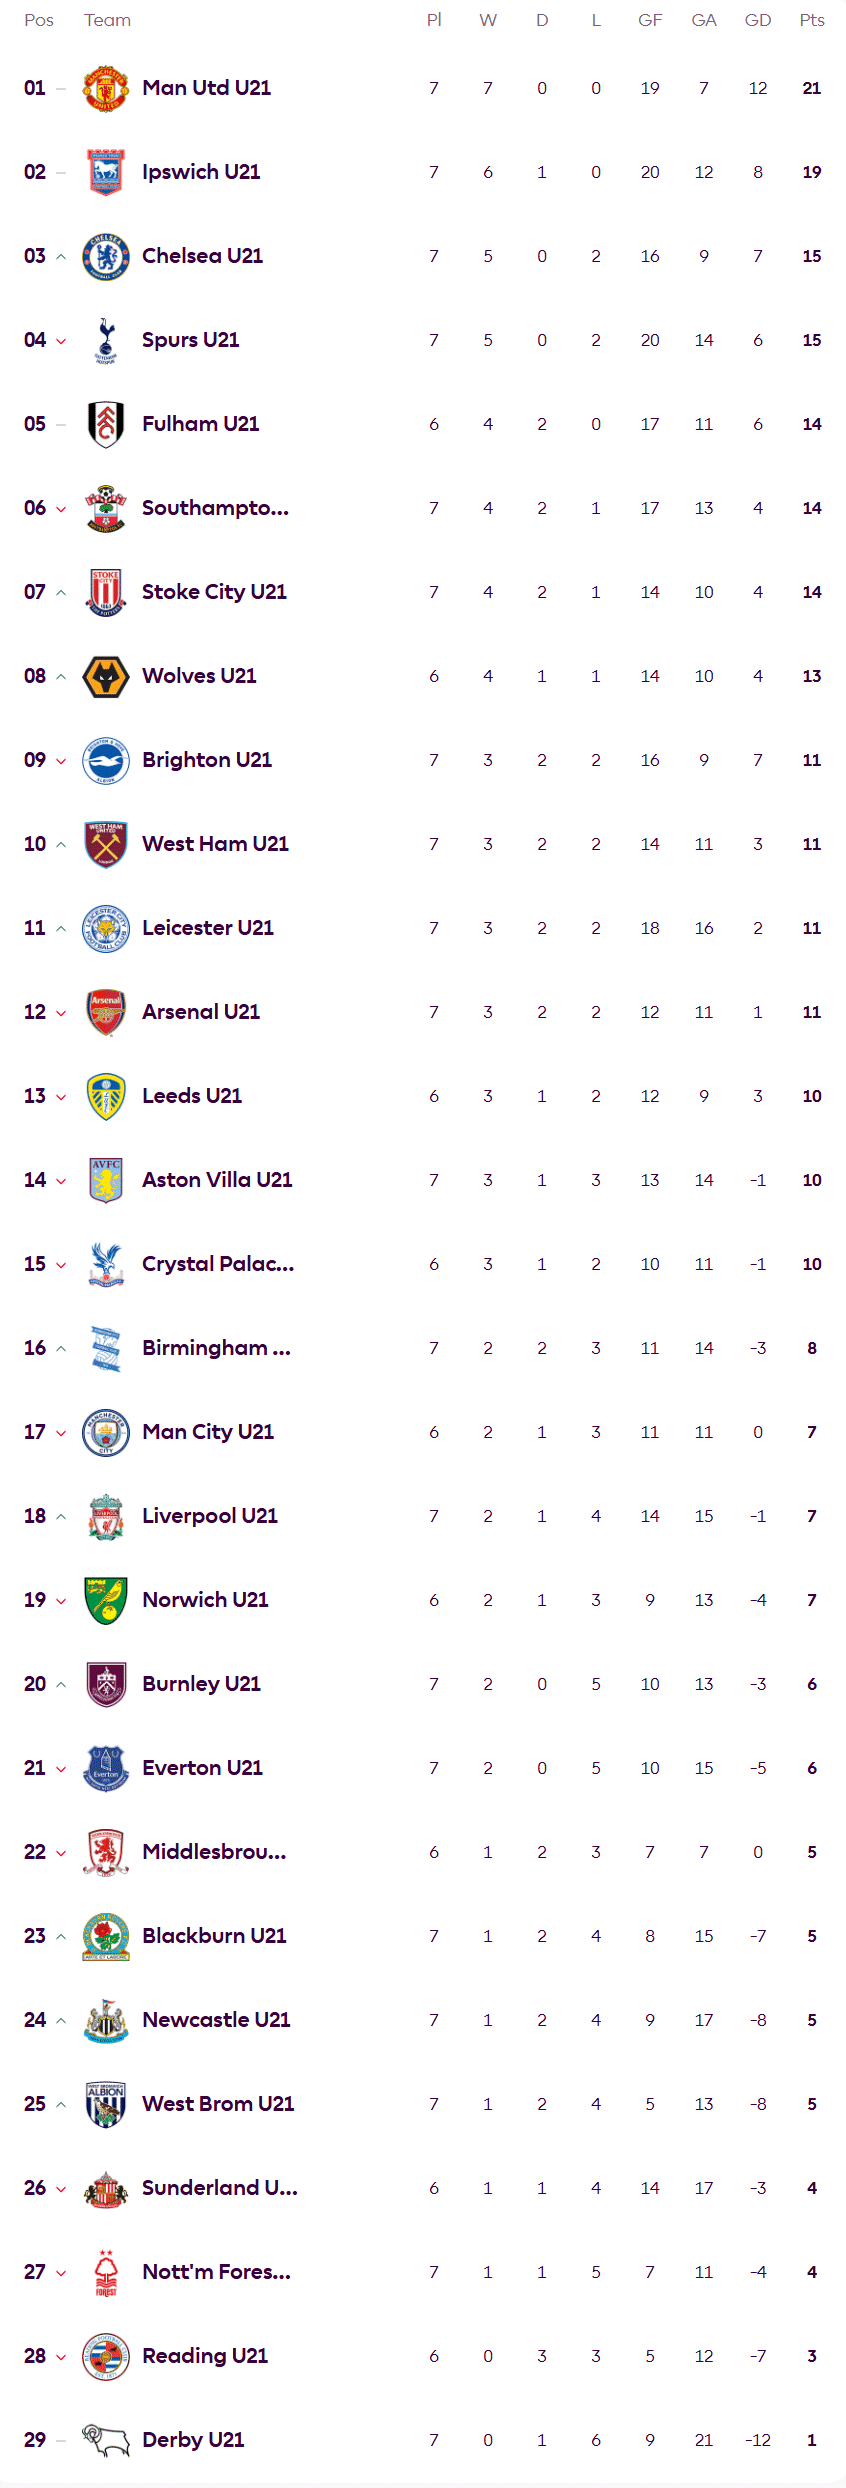846x2488 pixels.
Task: Click the Wolves U21 wolf badge
Action: point(106,677)
